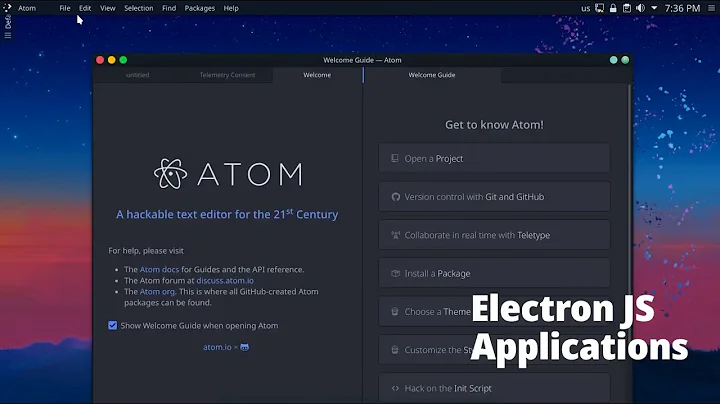Click the Open a Project book icon
Image resolution: width=720 pixels, height=404 pixels.
[x=395, y=159]
